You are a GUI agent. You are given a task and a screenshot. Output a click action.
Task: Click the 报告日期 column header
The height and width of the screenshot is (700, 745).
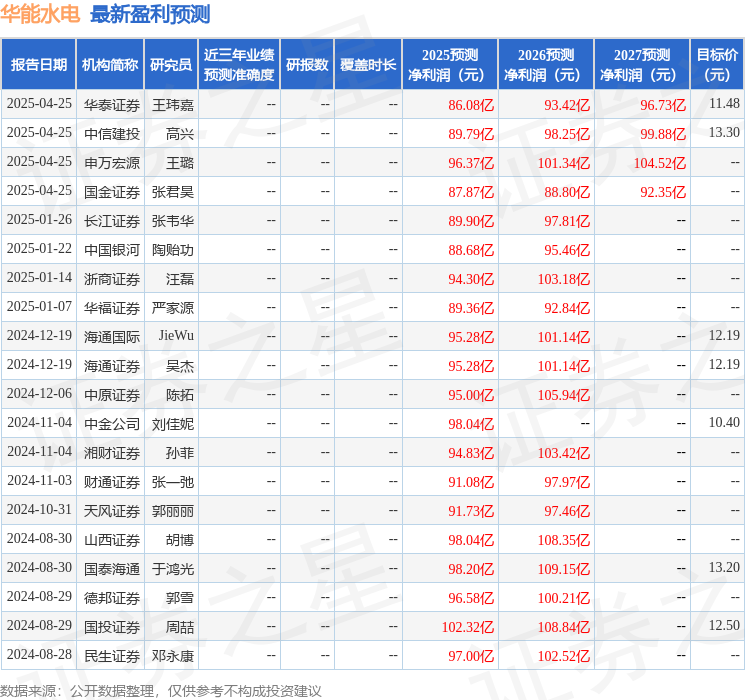pos(38,64)
